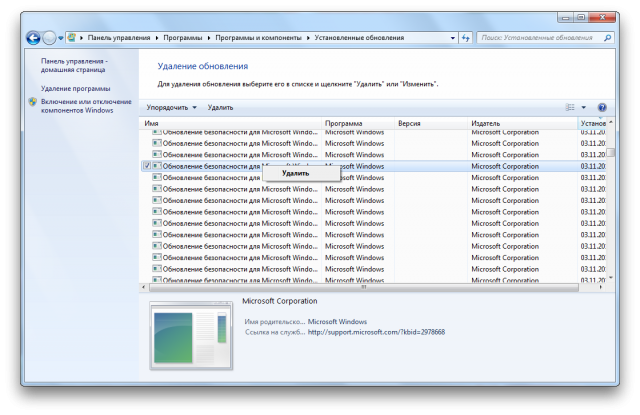Image resolution: width=640 pixels, height=415 pixels.
Task: Click the horizontal scrollbar left arrow
Action: coord(143,287)
